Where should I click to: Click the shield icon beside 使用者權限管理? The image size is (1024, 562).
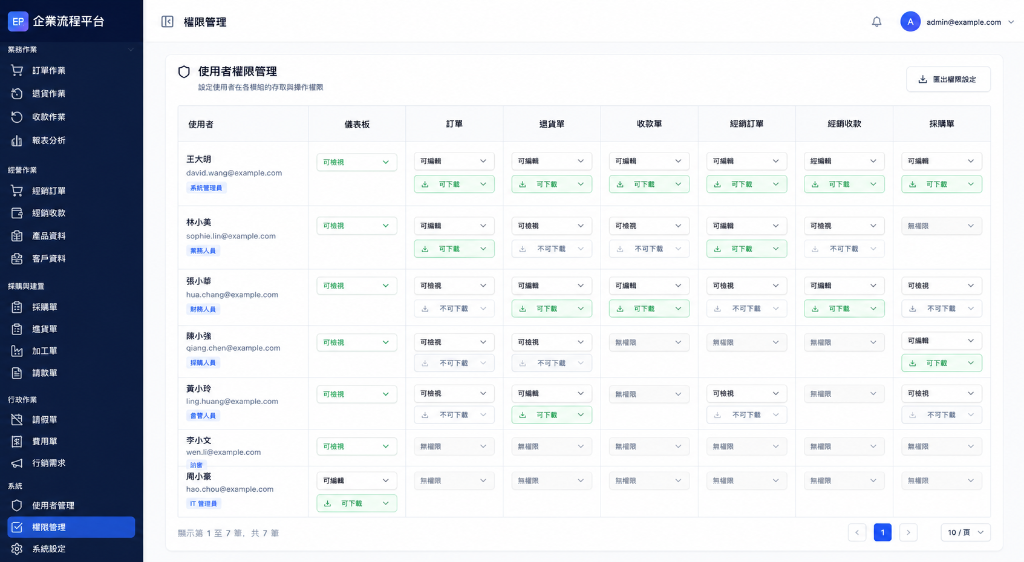point(184,72)
